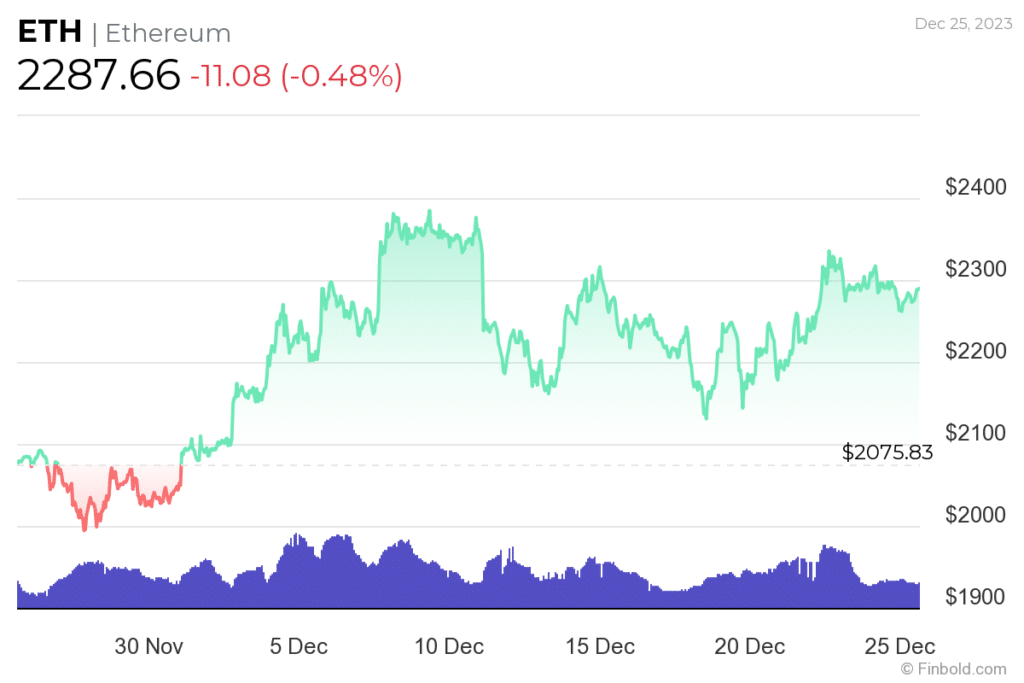Screen dimensions: 1024x683
Task: Select the 15 Dec date marker
Action: point(600,646)
